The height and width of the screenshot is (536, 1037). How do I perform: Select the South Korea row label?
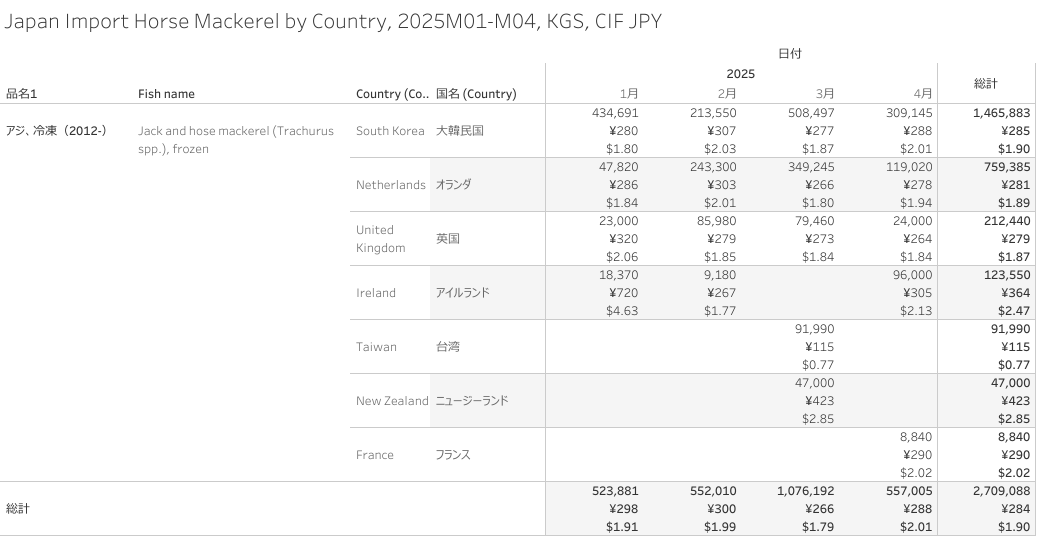[390, 131]
